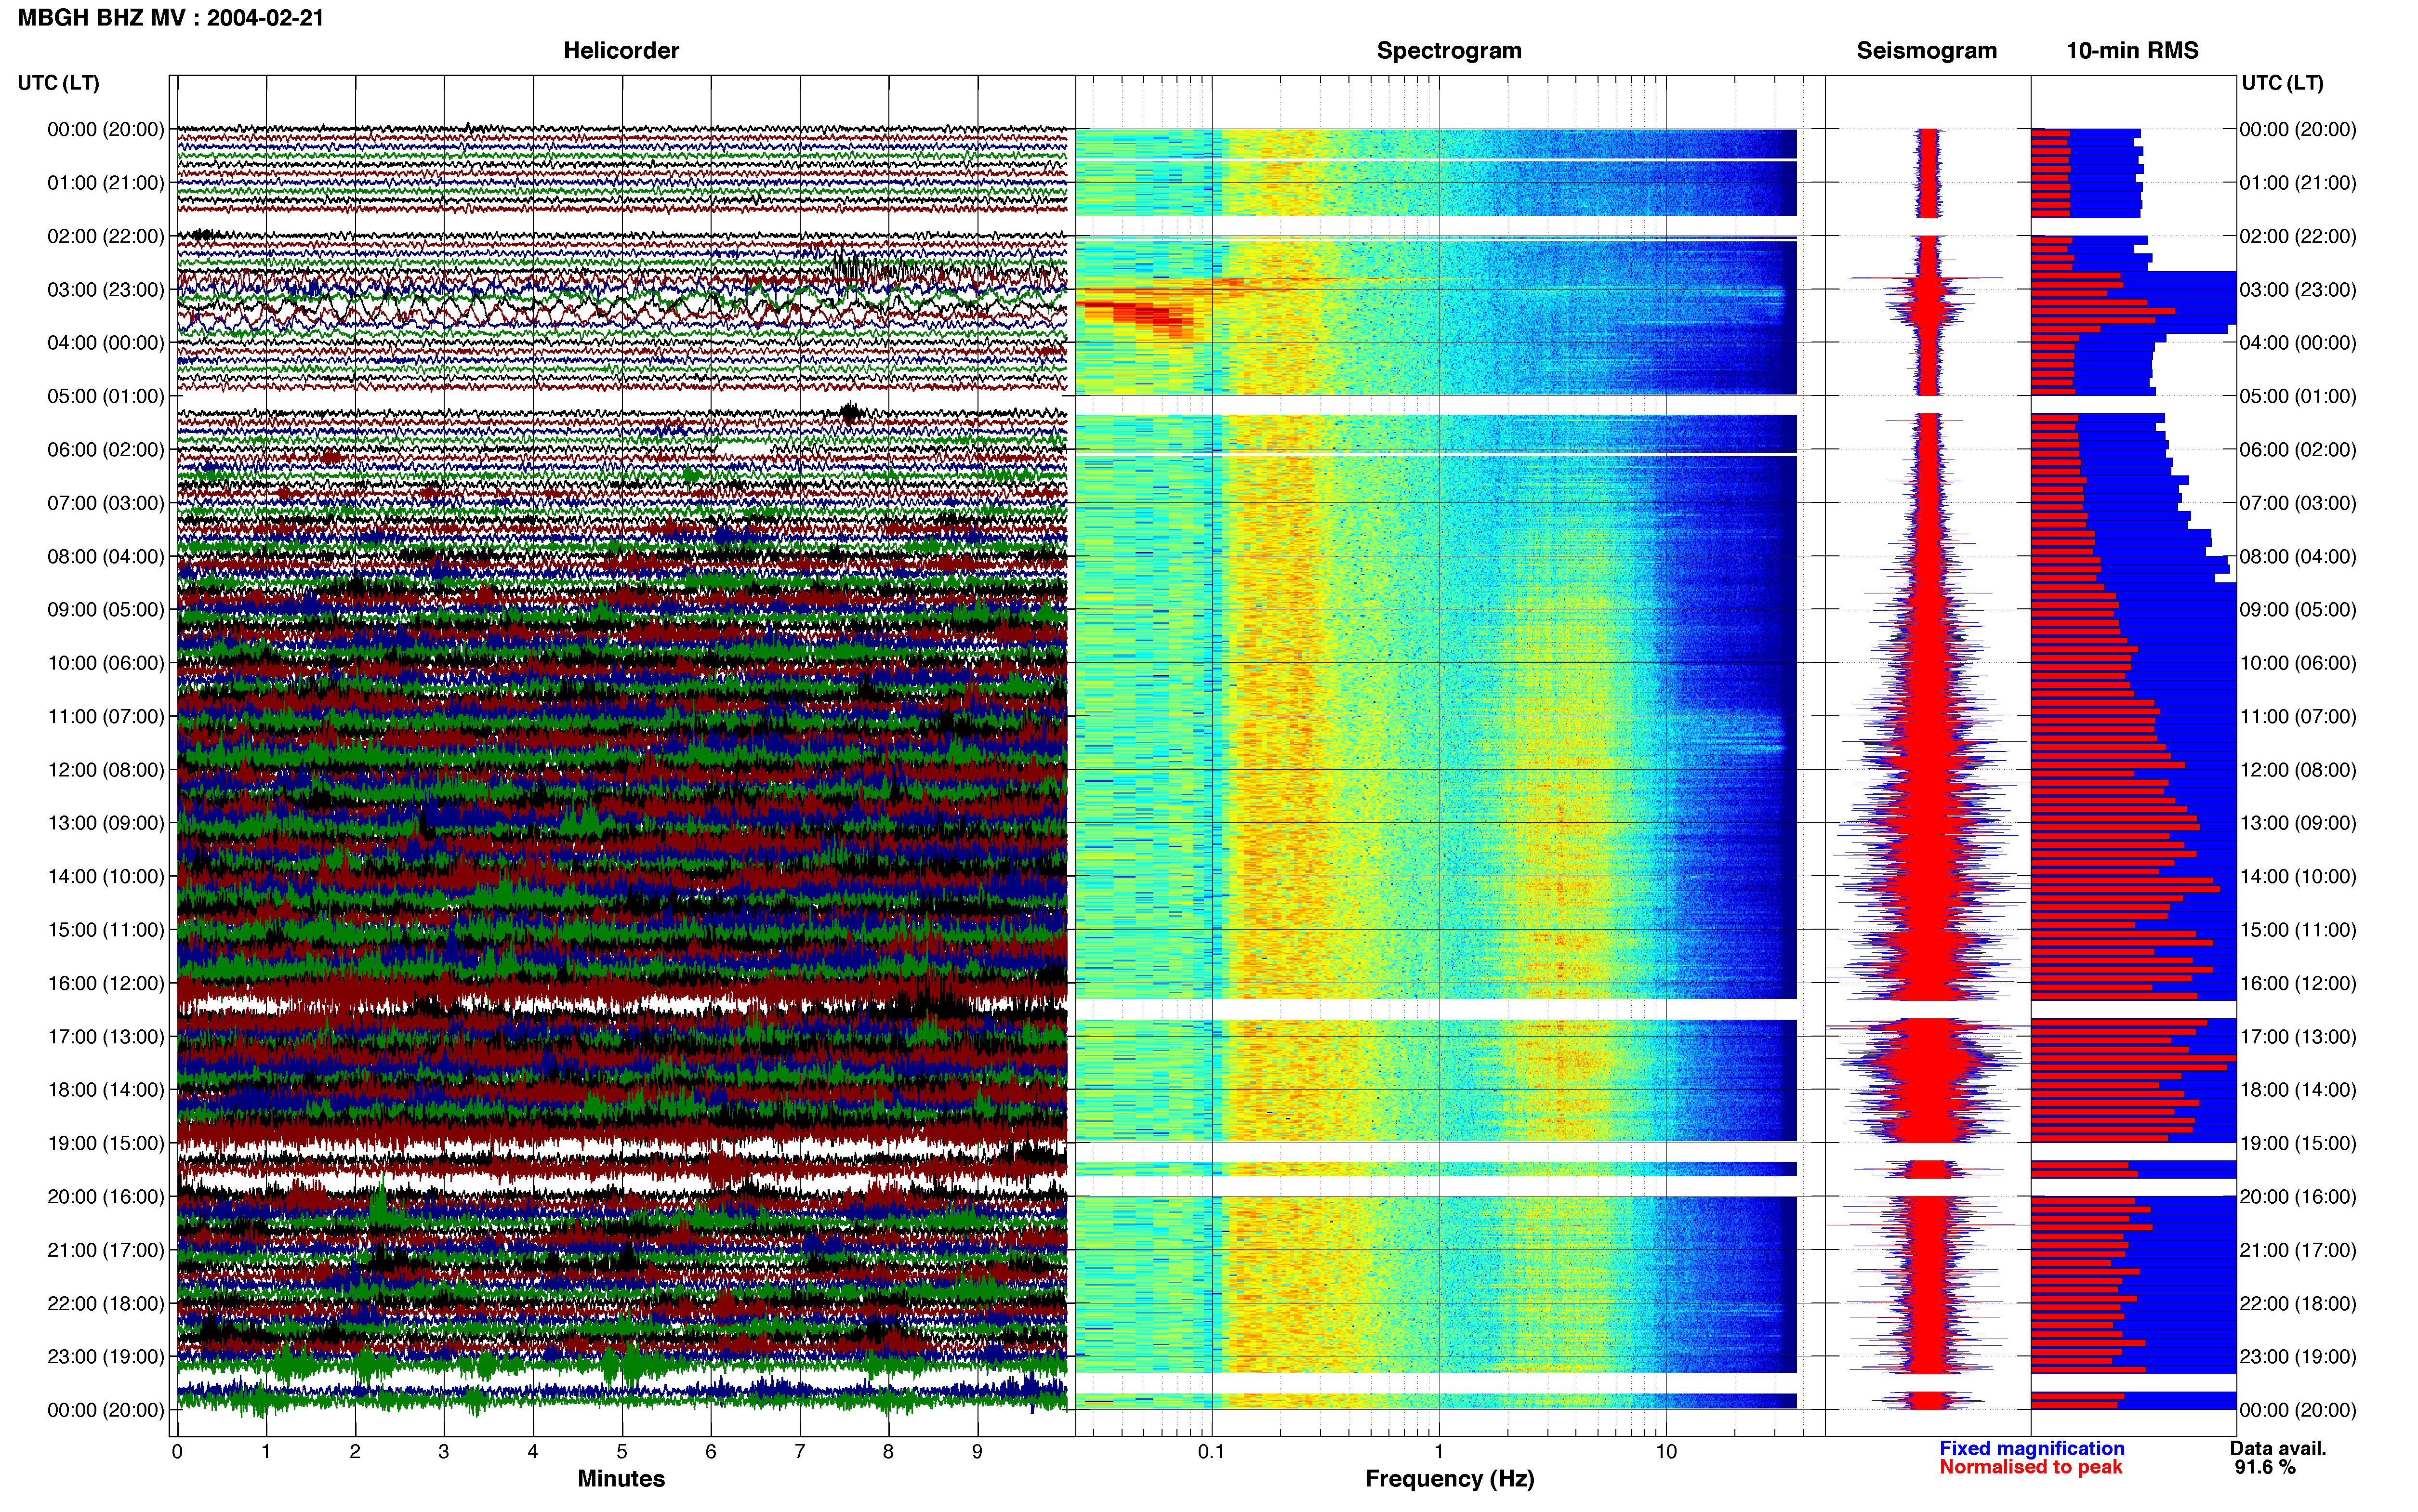Click the '9' minutes tick label
This screenshot has height=1512, width=2418.
977,1452
